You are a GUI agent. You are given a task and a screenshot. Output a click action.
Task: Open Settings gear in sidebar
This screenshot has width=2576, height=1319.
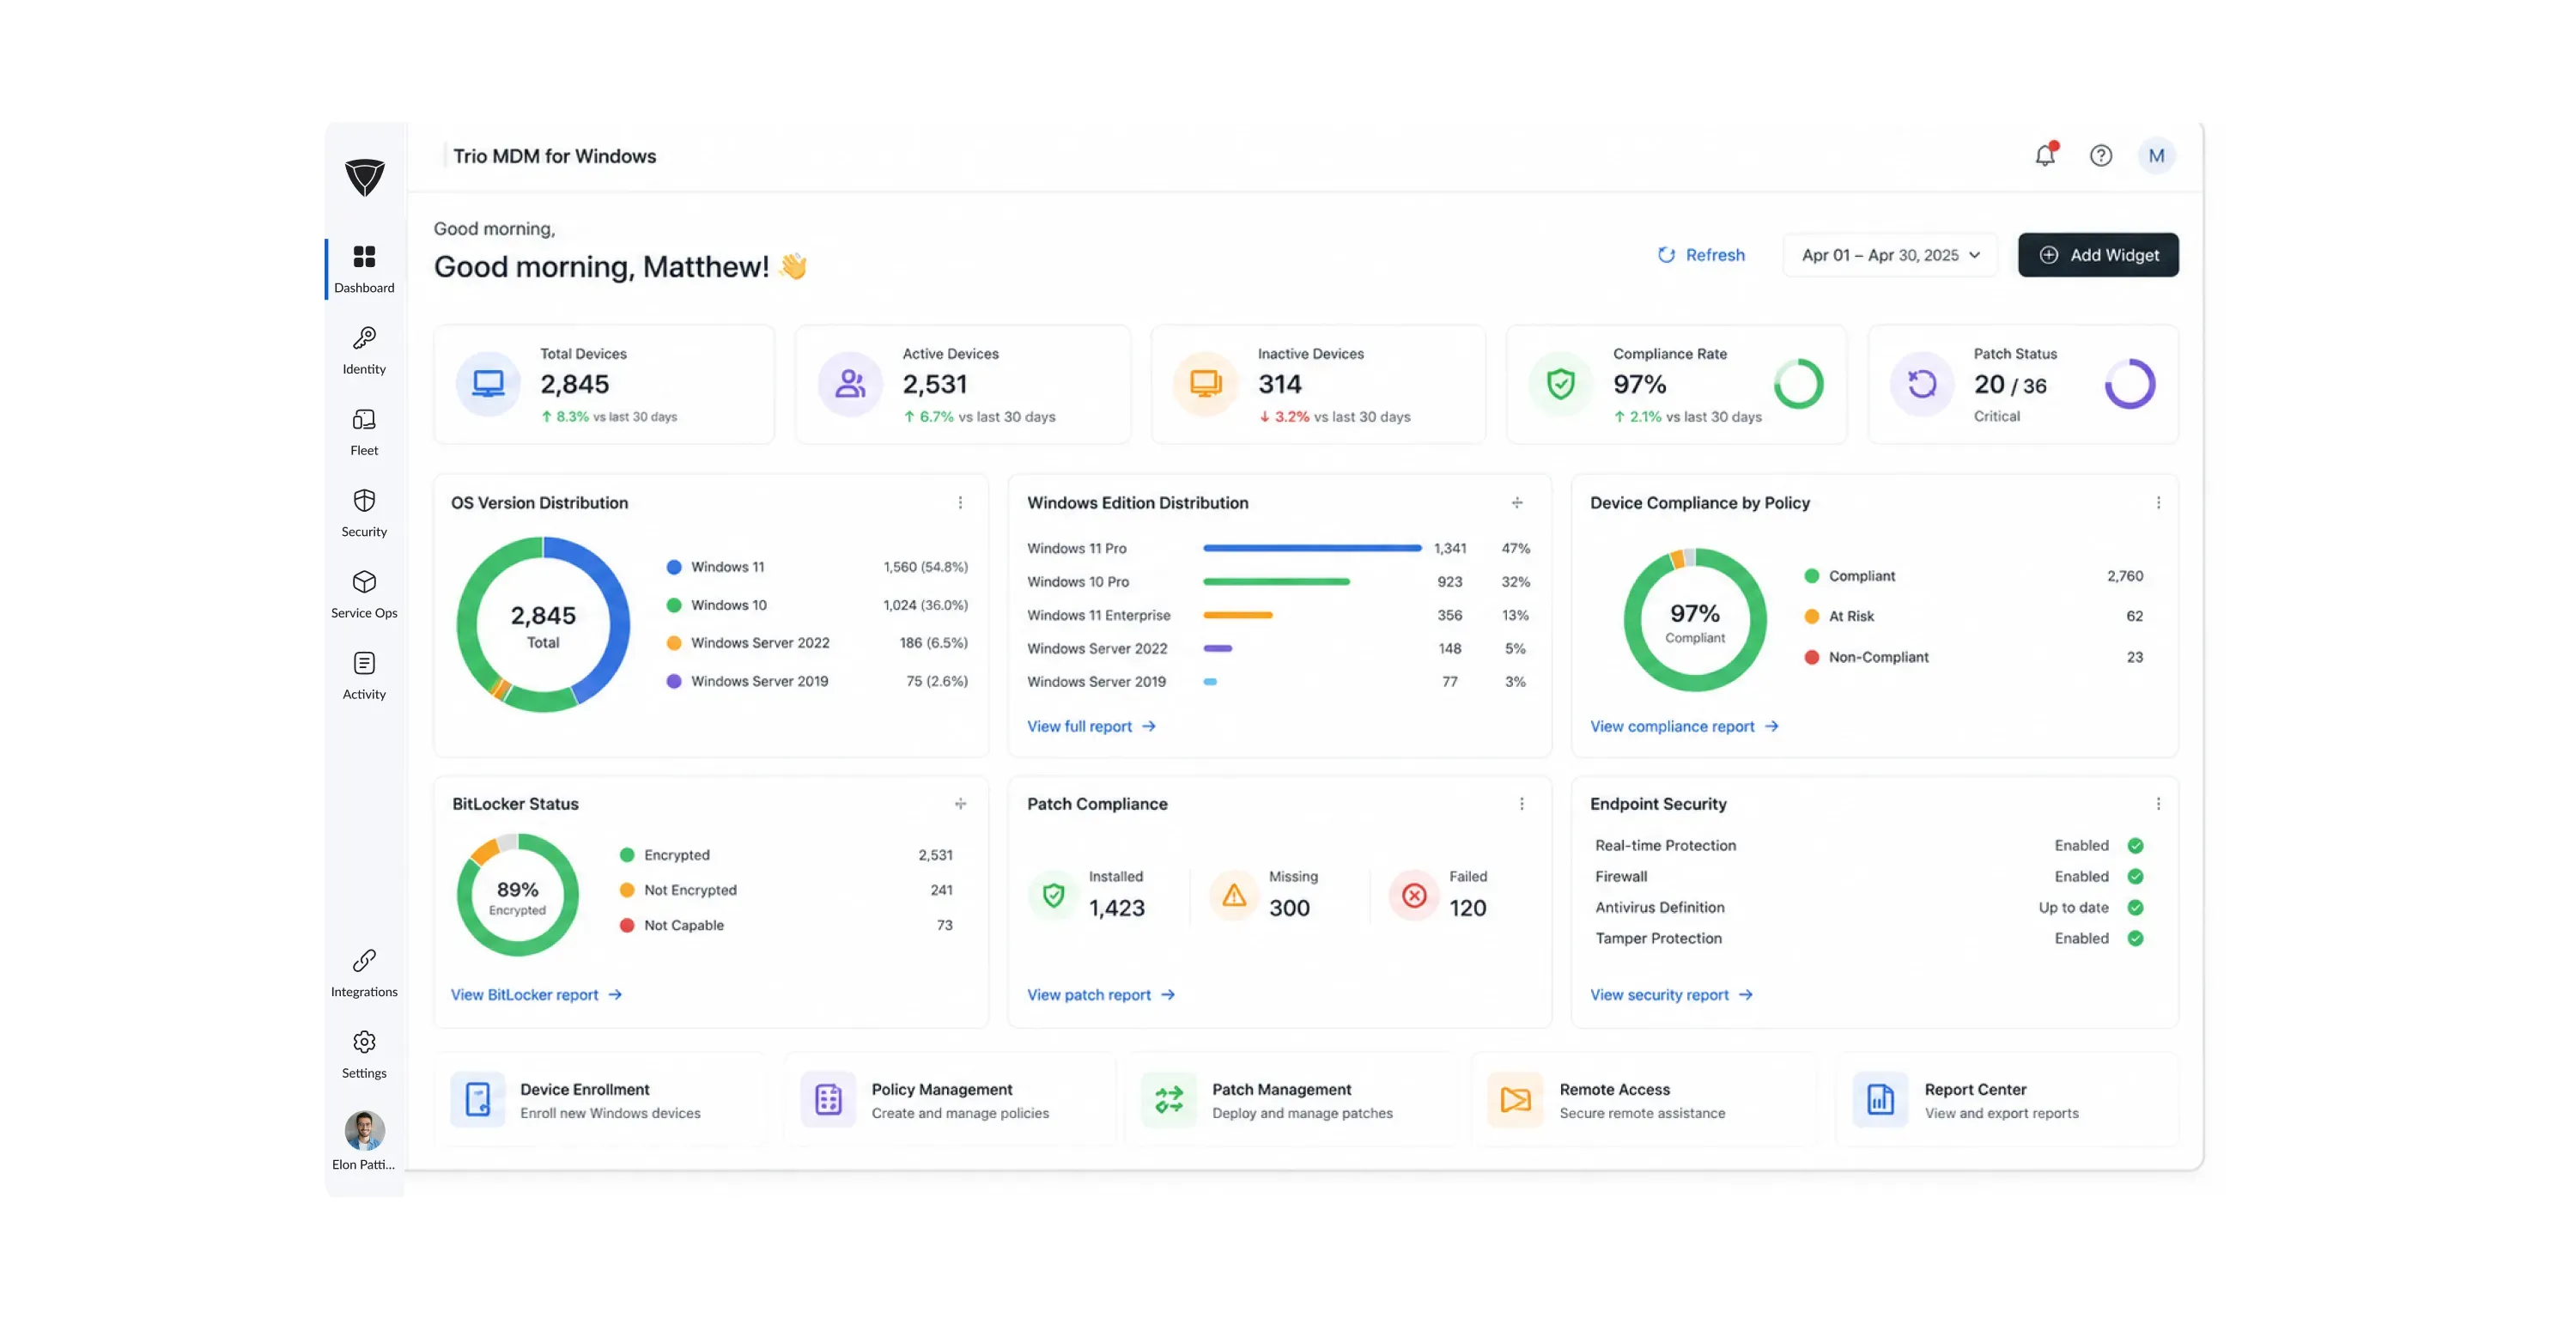[364, 1042]
